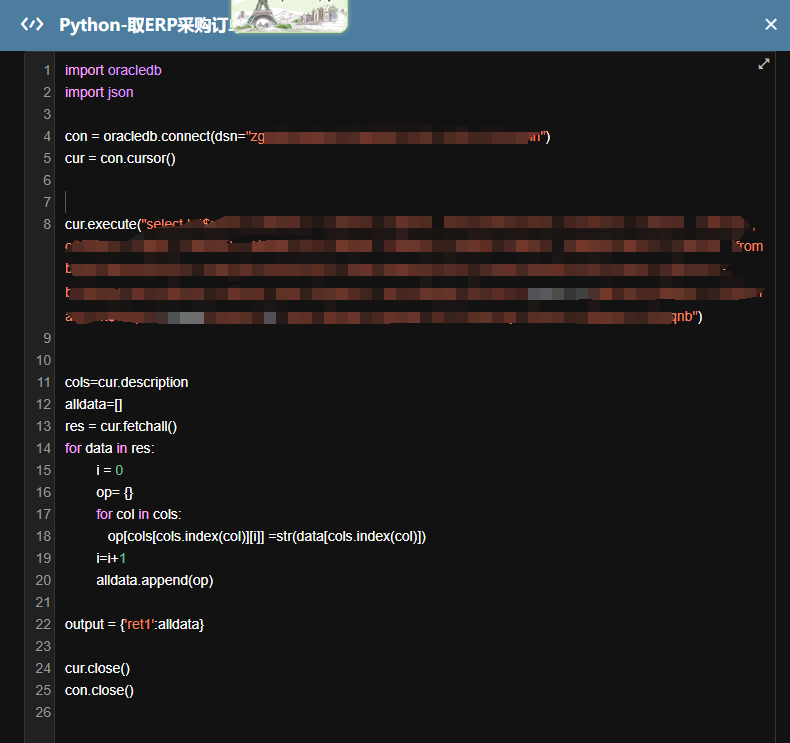This screenshot has height=743, width=790.
Task: Click the 'alldata.append(op)' line
Action: [x=154, y=580]
